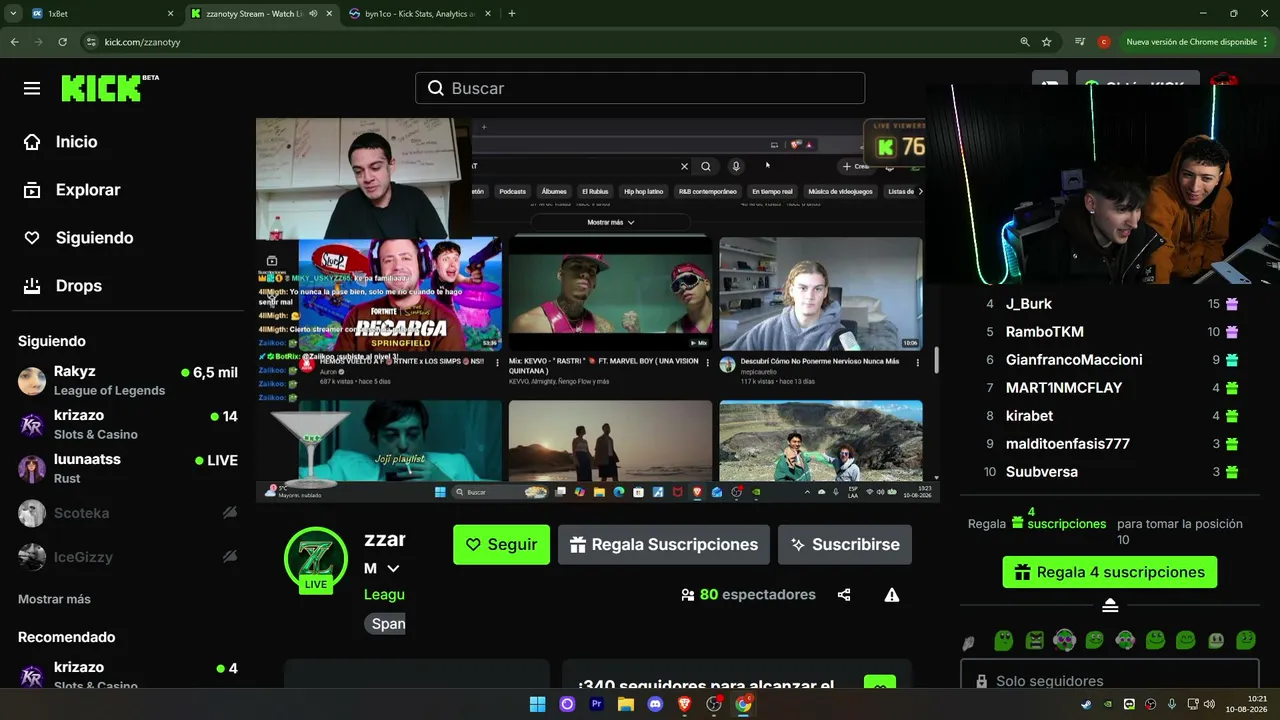Select malditoenfasis777 in the leaderboard
Image resolution: width=1280 pixels, height=720 pixels.
click(1110, 444)
